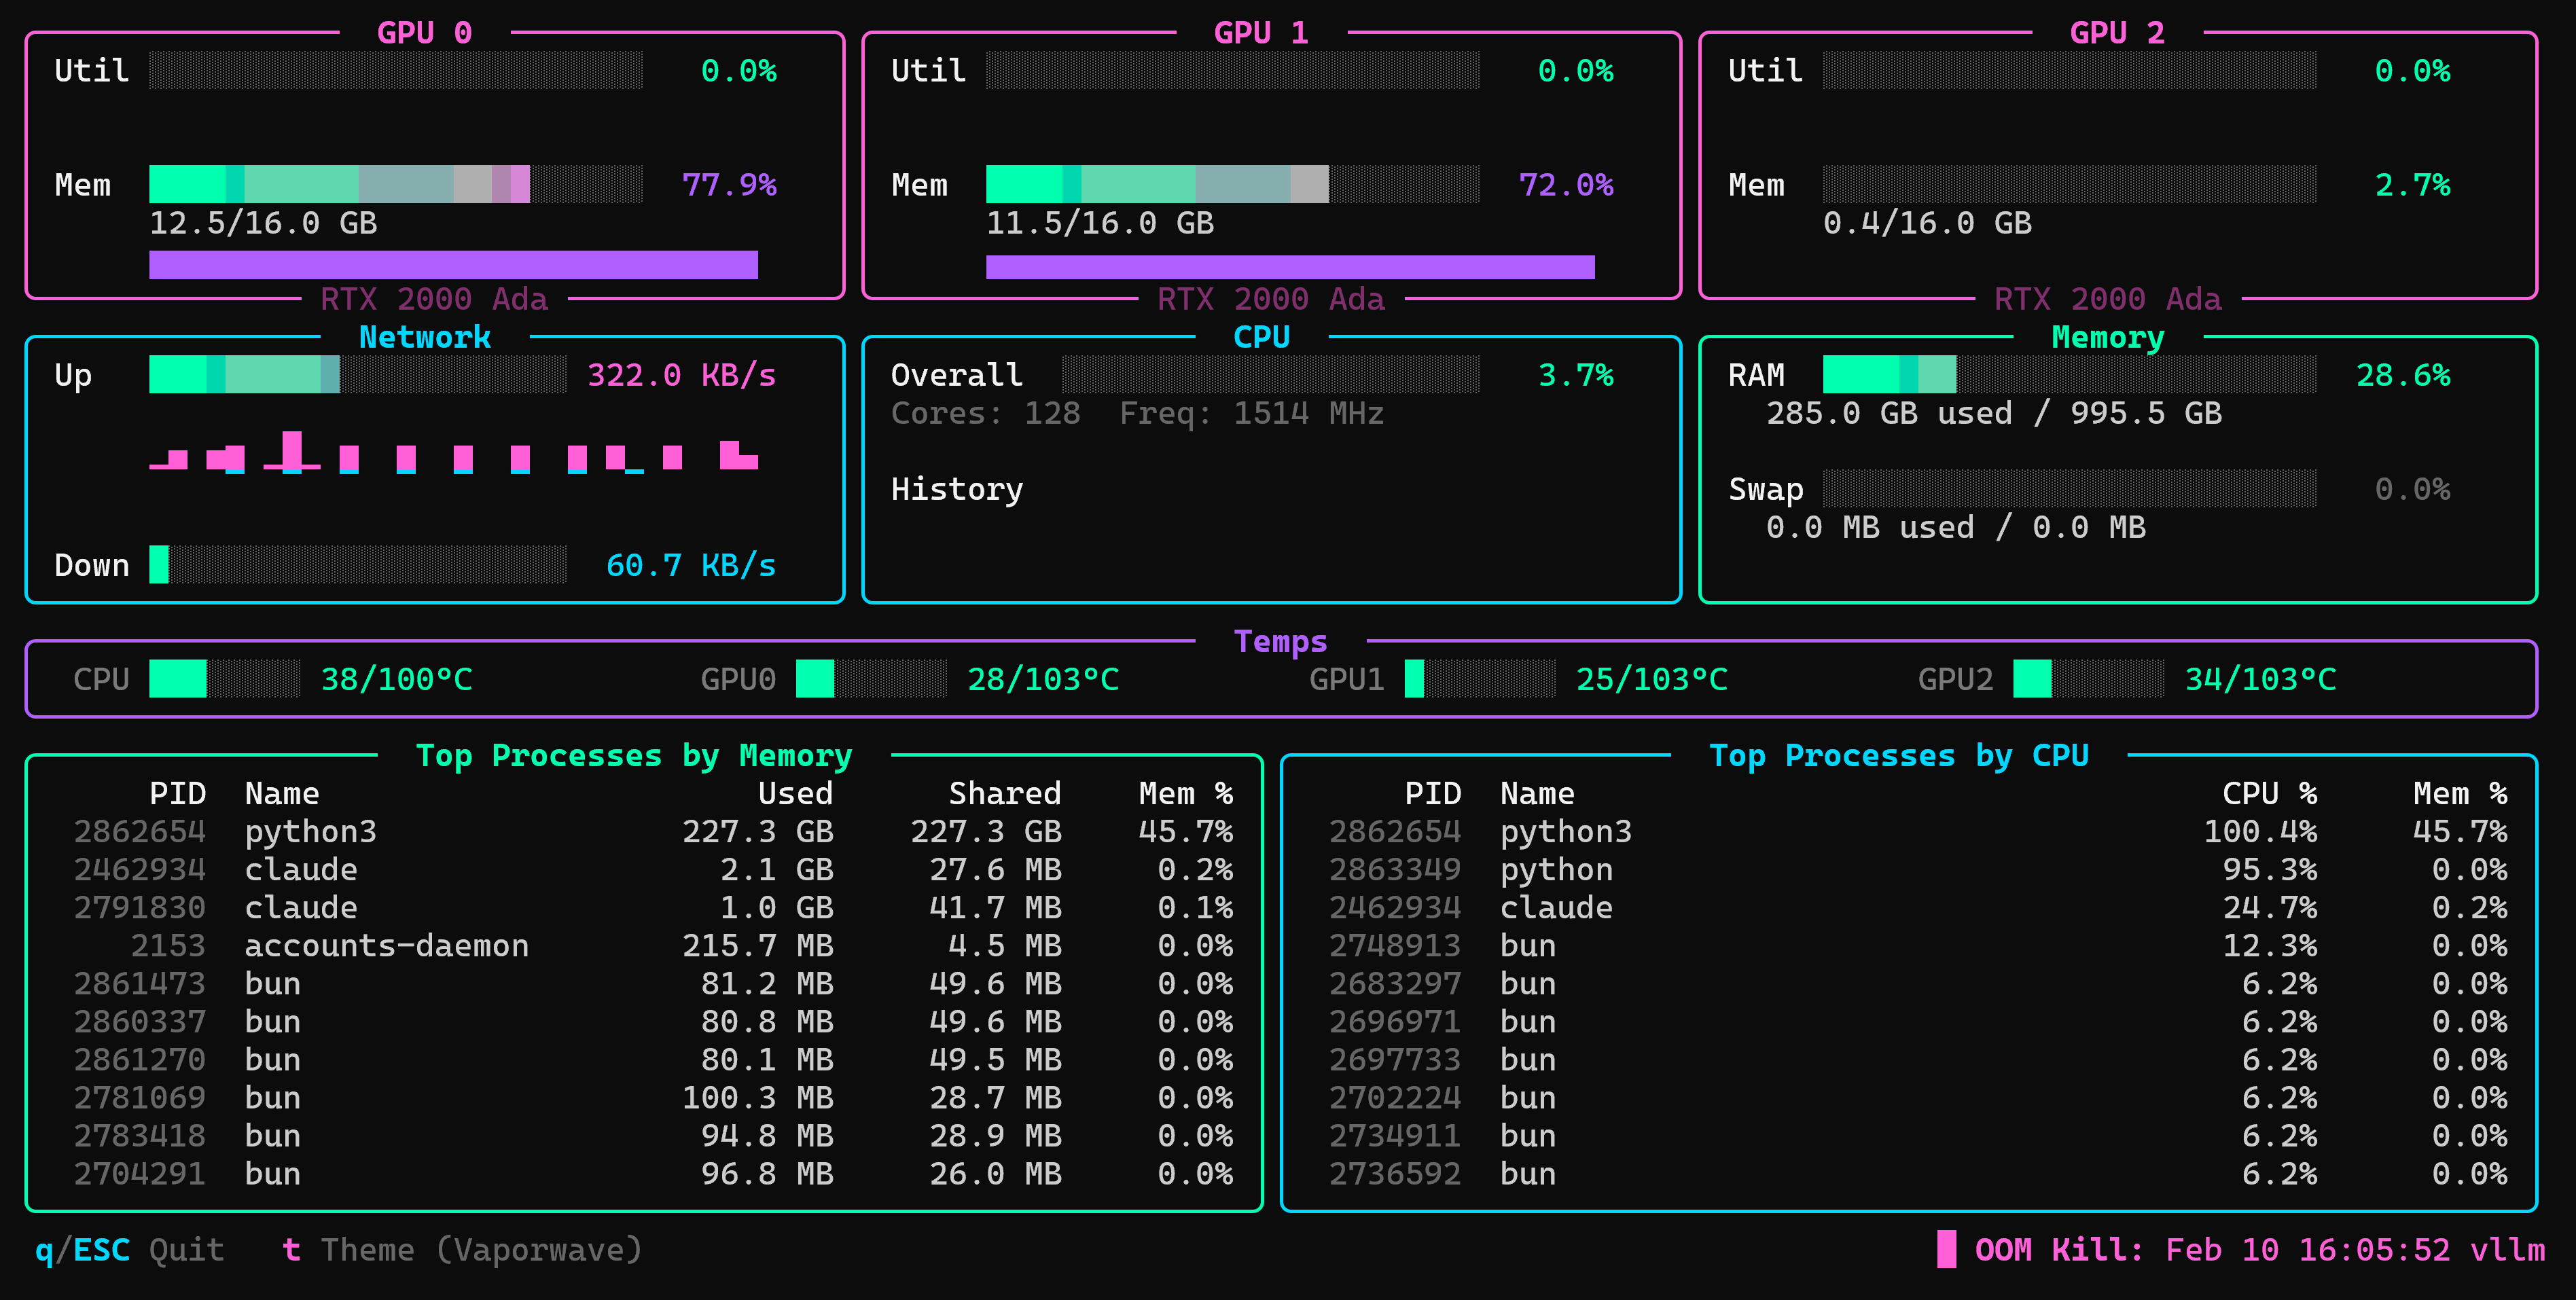Click the 0.0 MB used / 0.0 MB swap text
2576x1300 pixels.
[x=1956, y=527]
